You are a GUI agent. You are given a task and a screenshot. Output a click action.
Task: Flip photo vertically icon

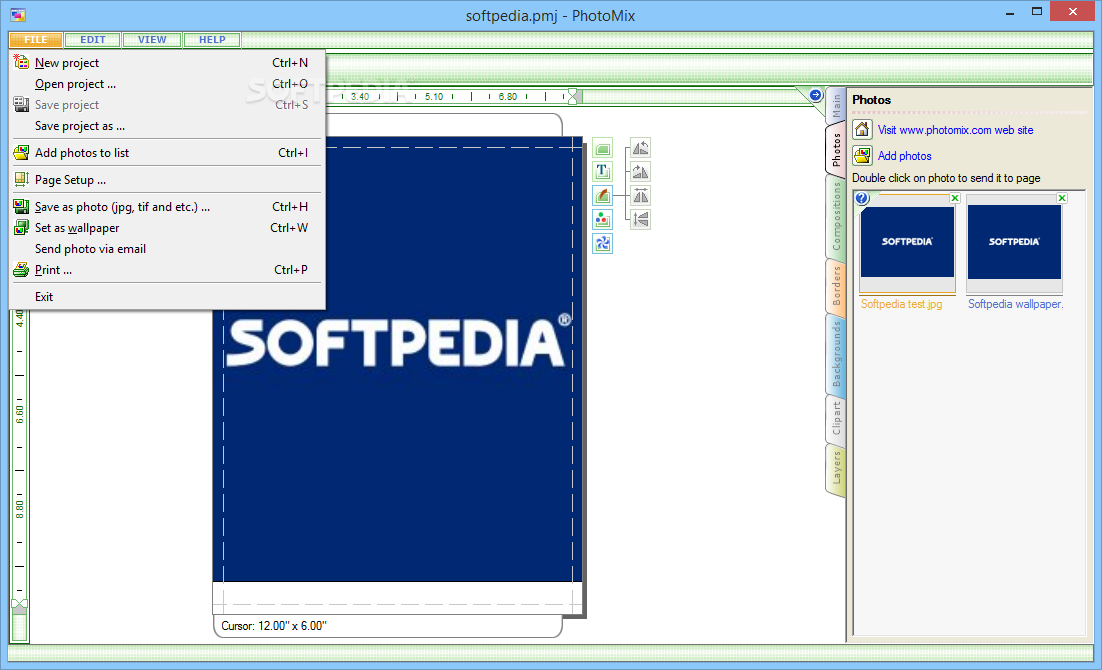(640, 219)
